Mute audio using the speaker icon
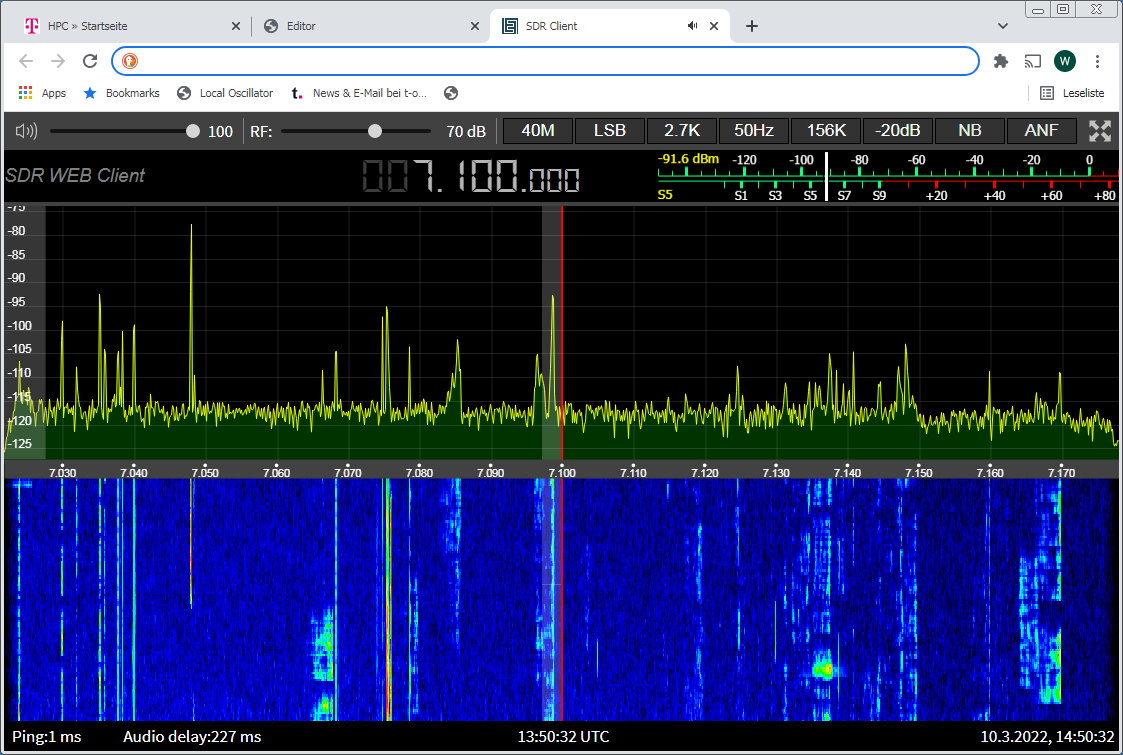Viewport: 1123px width, 755px height. point(26,131)
